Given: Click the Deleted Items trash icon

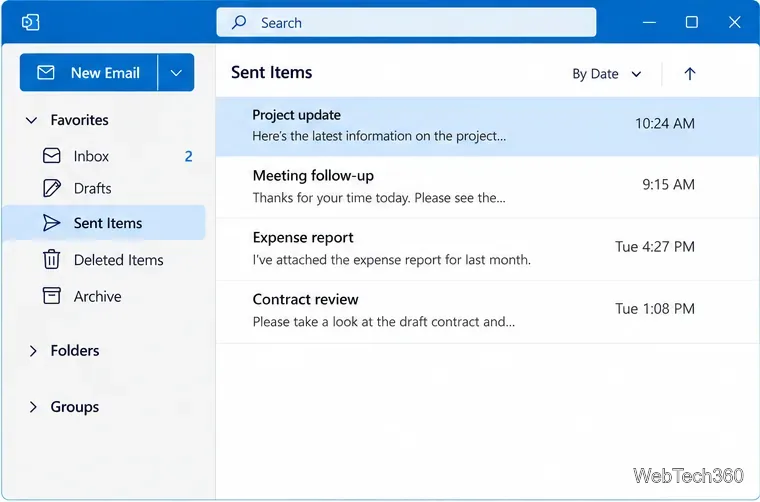Looking at the screenshot, I should (x=51, y=259).
